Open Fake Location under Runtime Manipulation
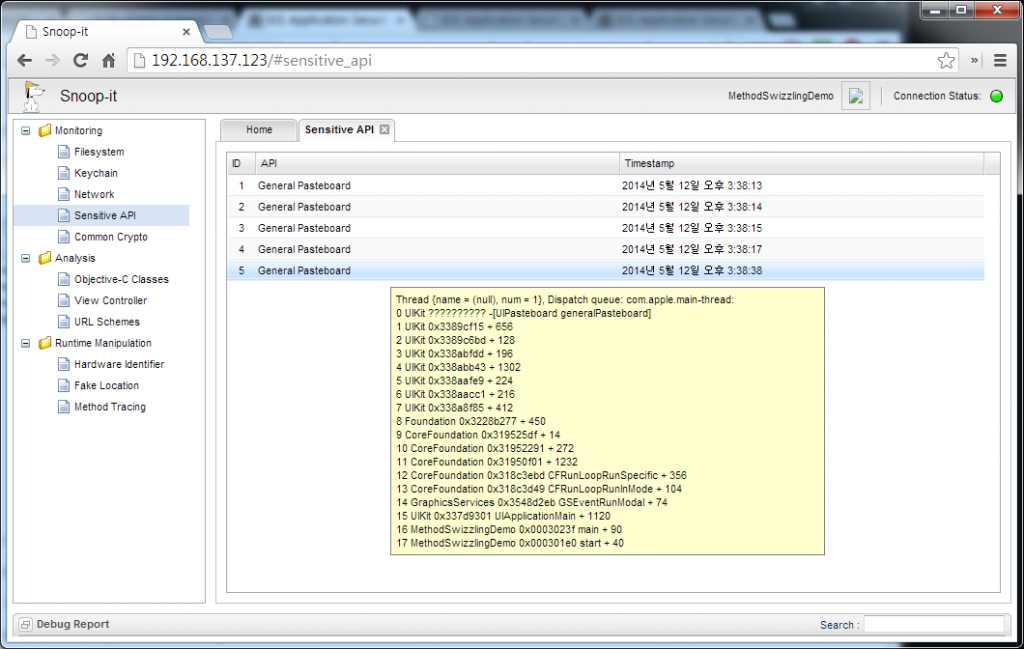The height and width of the screenshot is (649, 1024). point(106,385)
